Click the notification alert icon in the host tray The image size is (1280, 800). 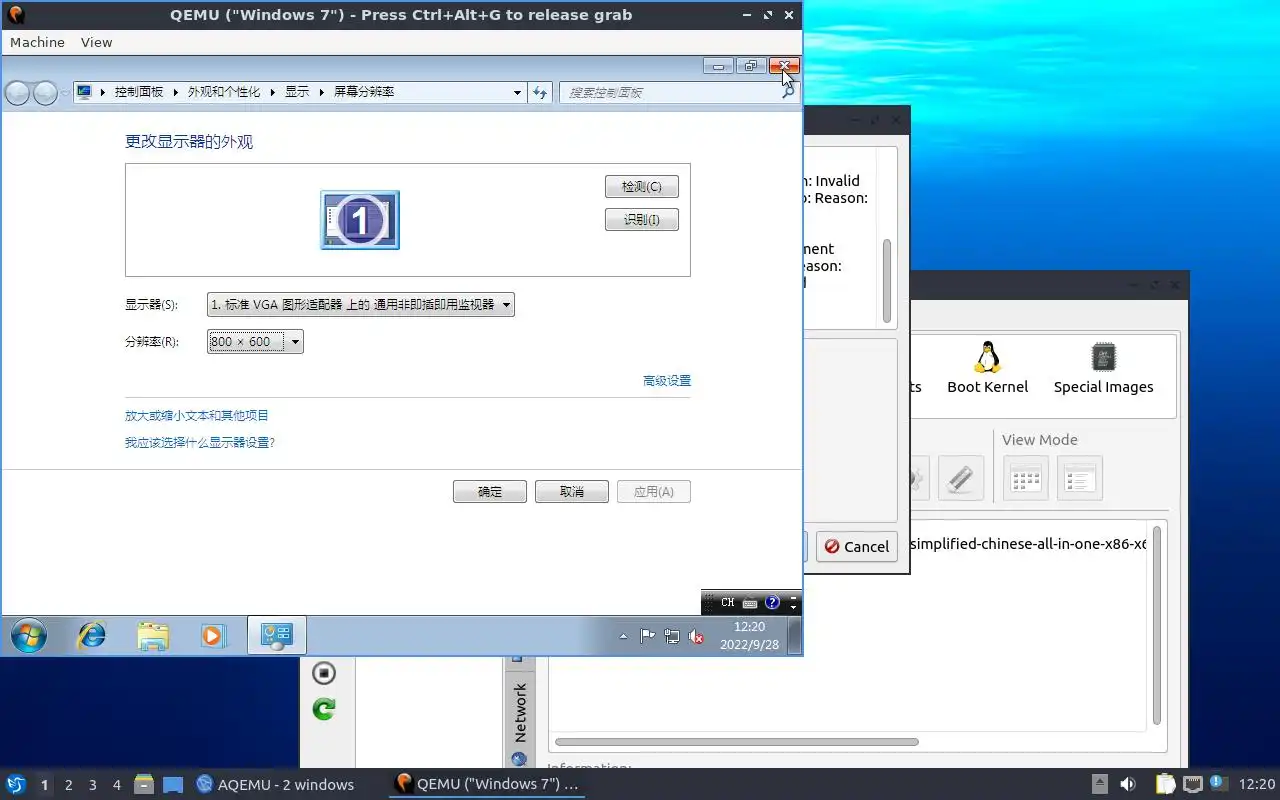(x=1218, y=783)
